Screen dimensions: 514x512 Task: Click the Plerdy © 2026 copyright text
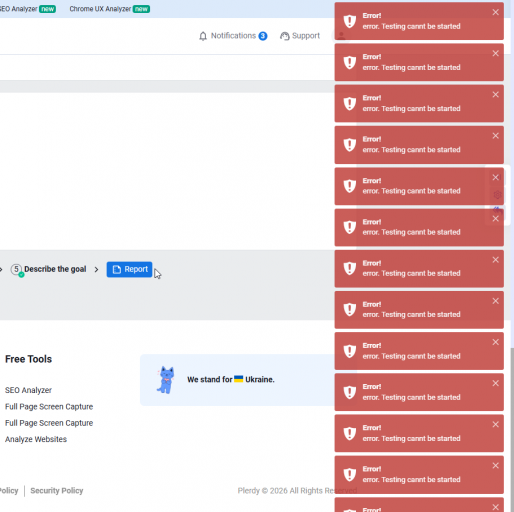[x=297, y=491]
